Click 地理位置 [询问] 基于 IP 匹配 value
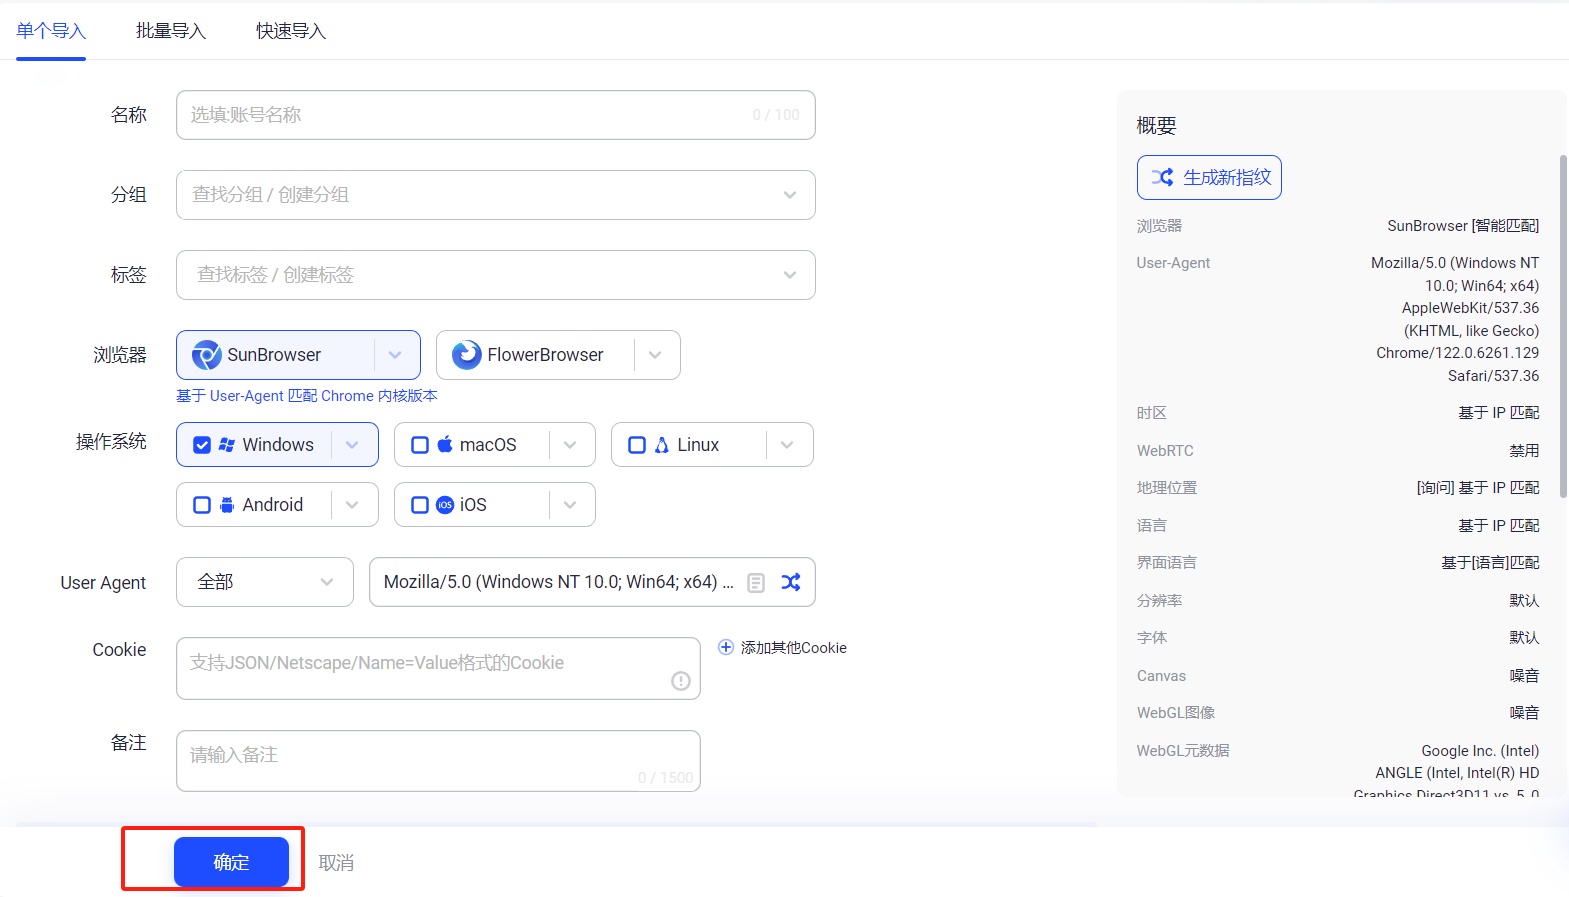This screenshot has width=1569, height=897. coord(1478,488)
